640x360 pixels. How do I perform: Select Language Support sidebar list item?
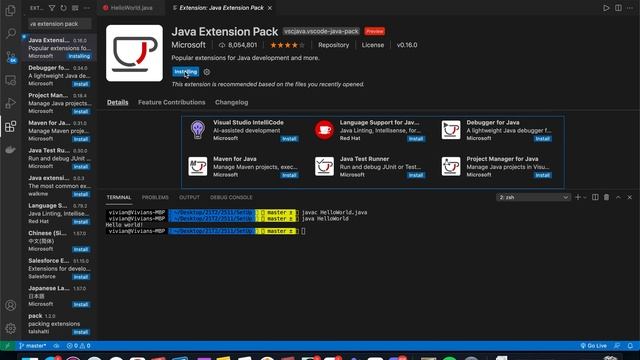coord(59,213)
